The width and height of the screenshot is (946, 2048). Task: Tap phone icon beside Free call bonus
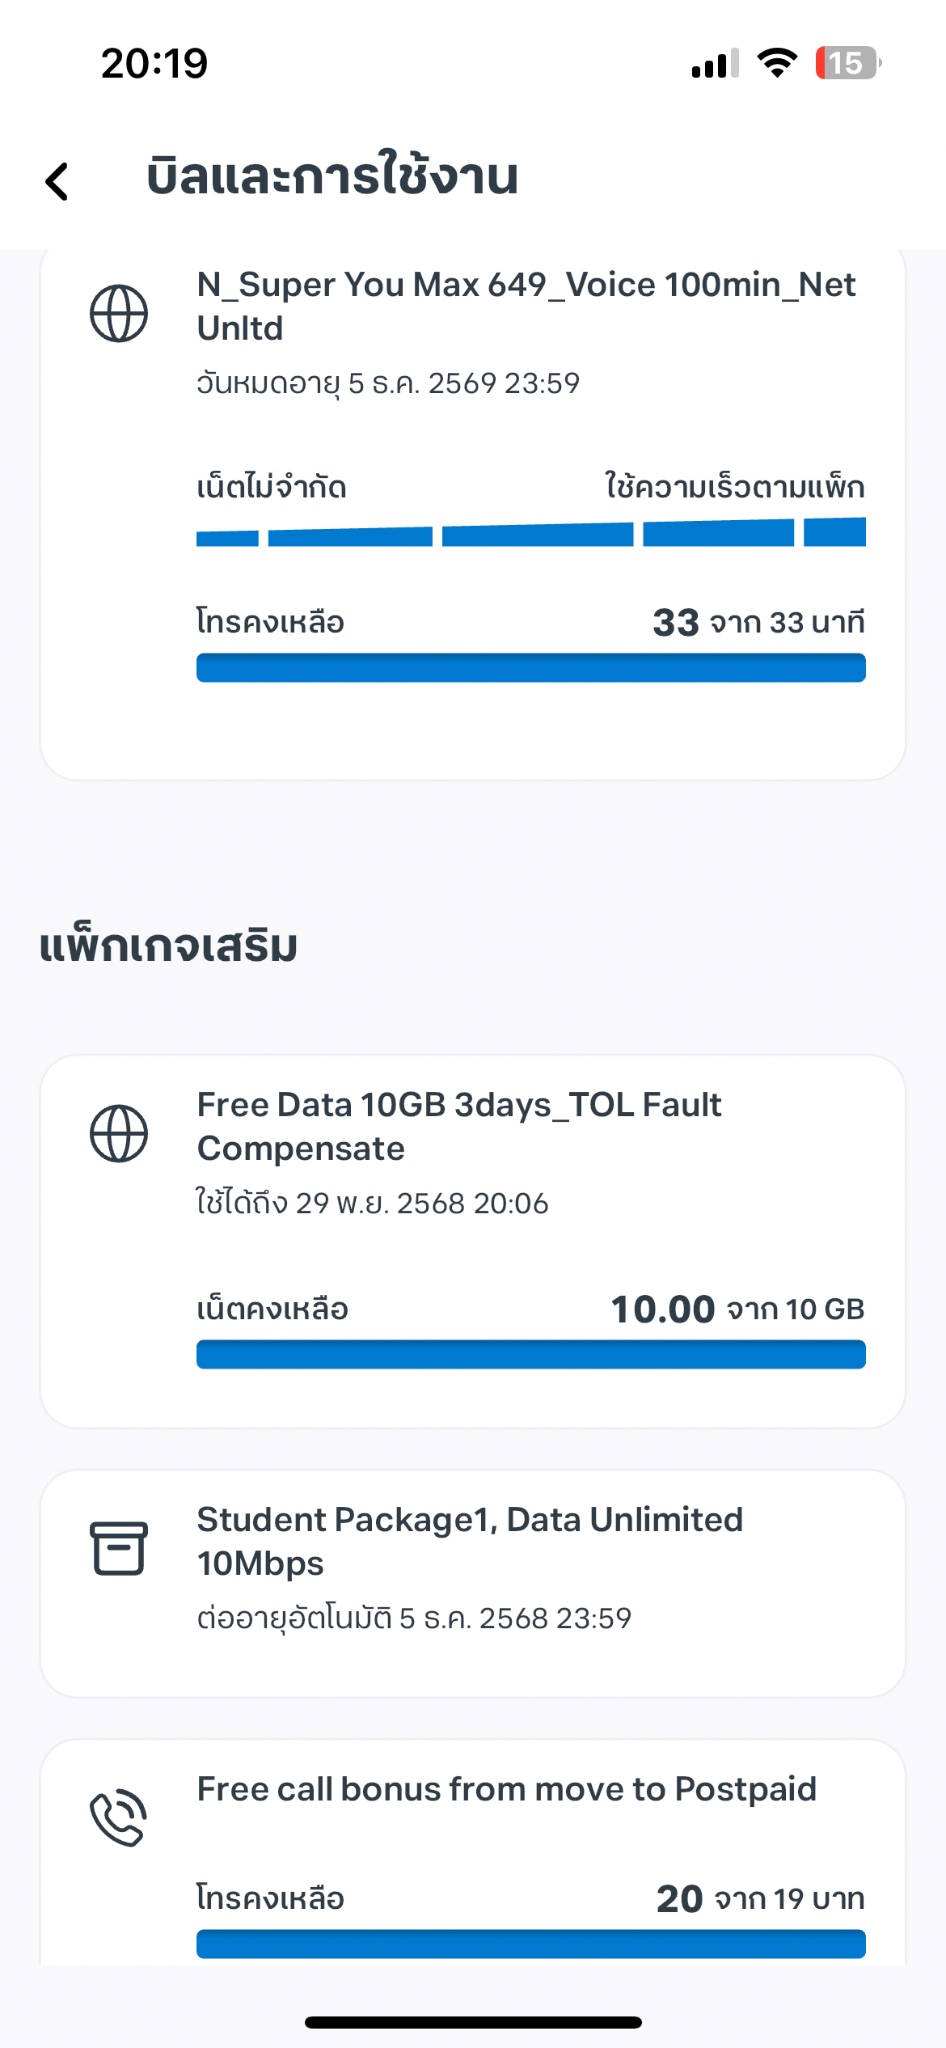[119, 1818]
